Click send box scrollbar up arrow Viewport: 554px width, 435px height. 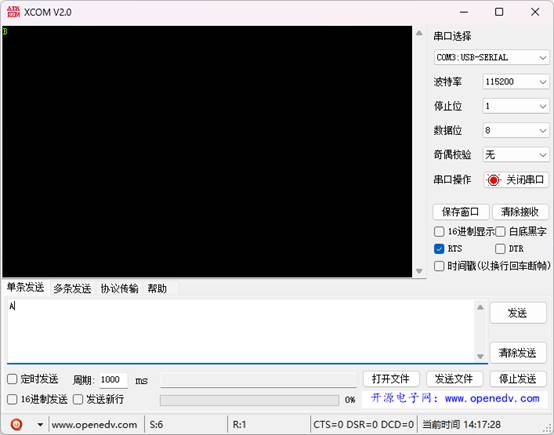(480, 307)
